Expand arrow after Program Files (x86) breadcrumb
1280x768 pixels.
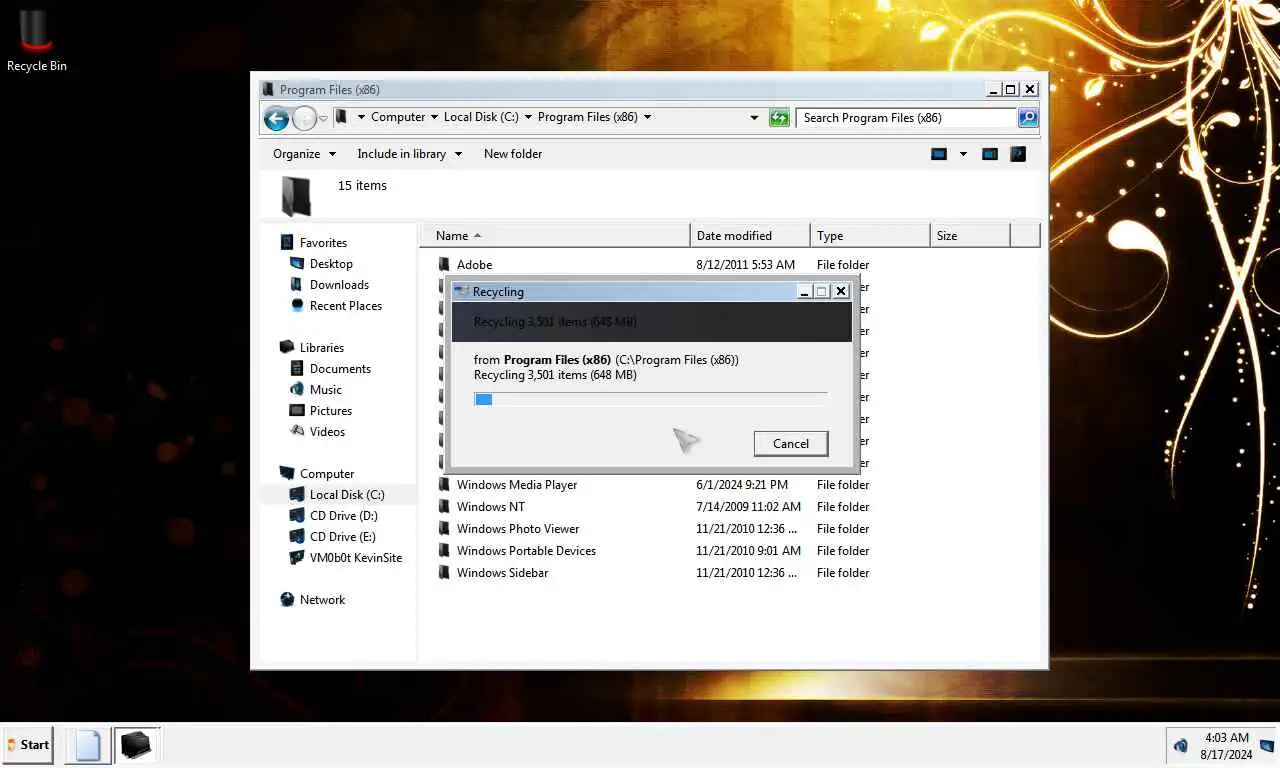(647, 117)
